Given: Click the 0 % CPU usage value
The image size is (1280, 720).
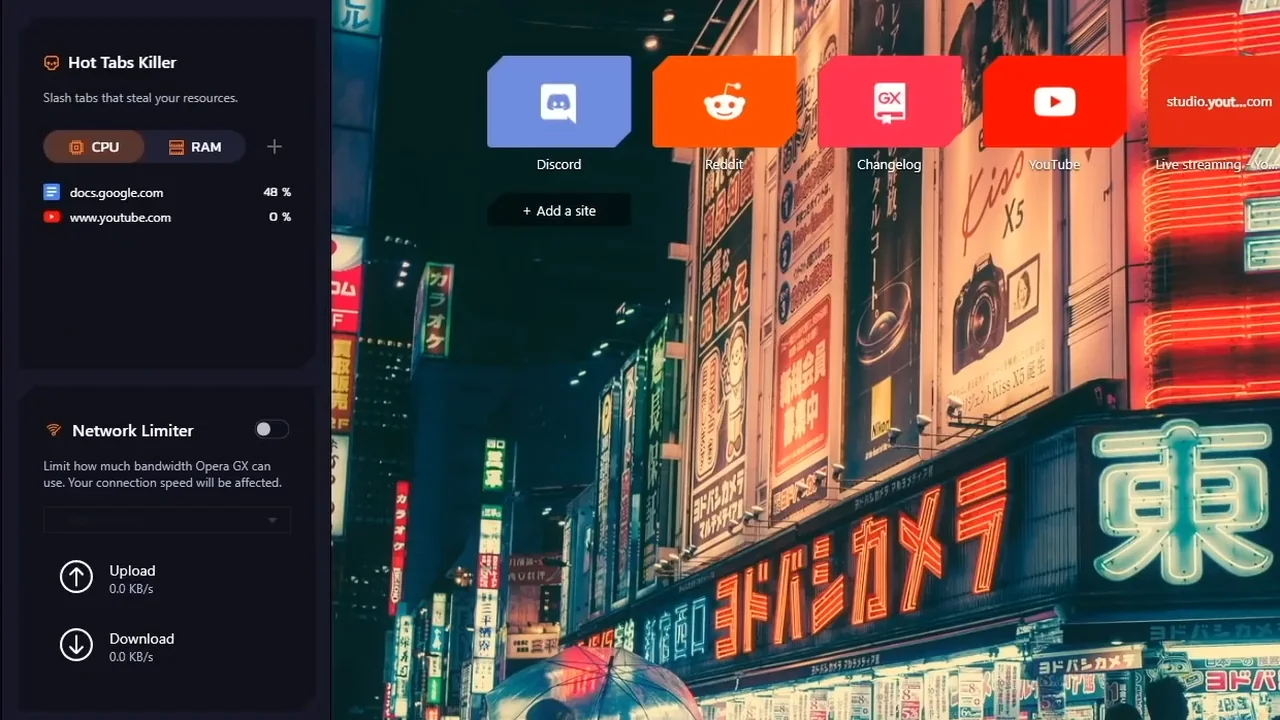Looking at the screenshot, I should [280, 217].
